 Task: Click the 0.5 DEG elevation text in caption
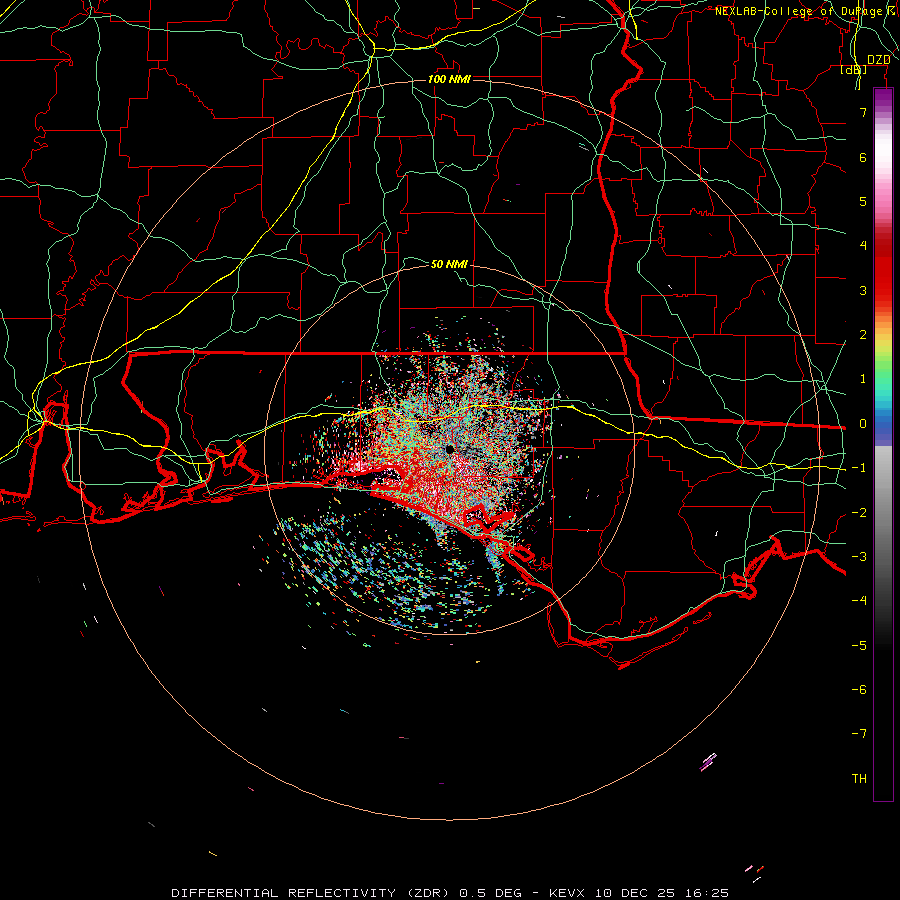490,893
